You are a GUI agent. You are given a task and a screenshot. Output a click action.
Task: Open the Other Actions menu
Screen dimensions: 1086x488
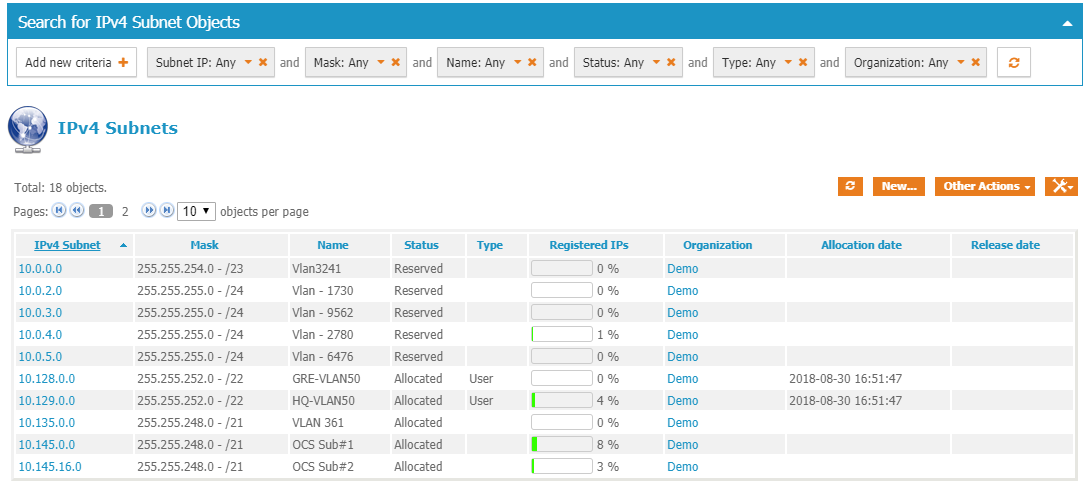(984, 186)
